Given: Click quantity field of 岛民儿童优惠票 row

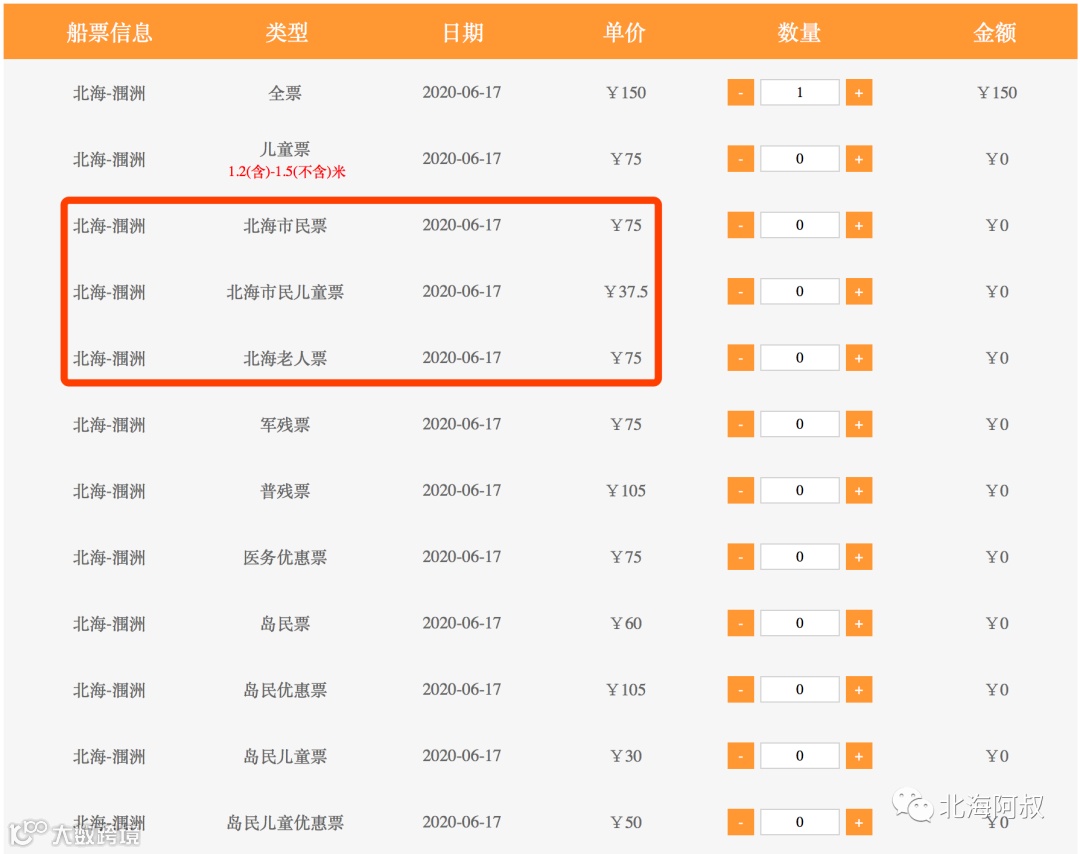Looking at the screenshot, I should 800,822.
